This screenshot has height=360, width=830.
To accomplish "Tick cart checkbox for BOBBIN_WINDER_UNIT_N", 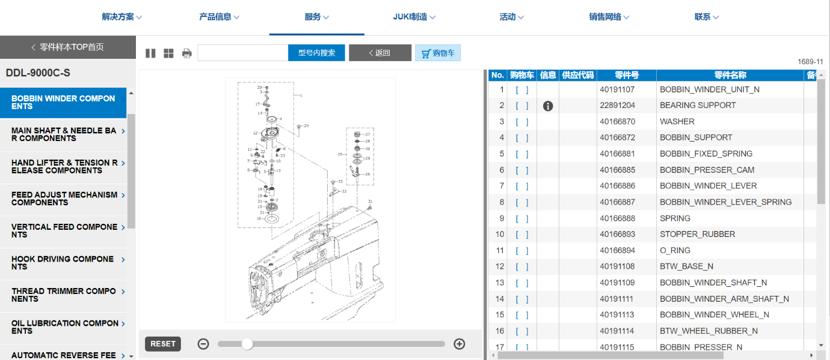I will click(x=522, y=90).
